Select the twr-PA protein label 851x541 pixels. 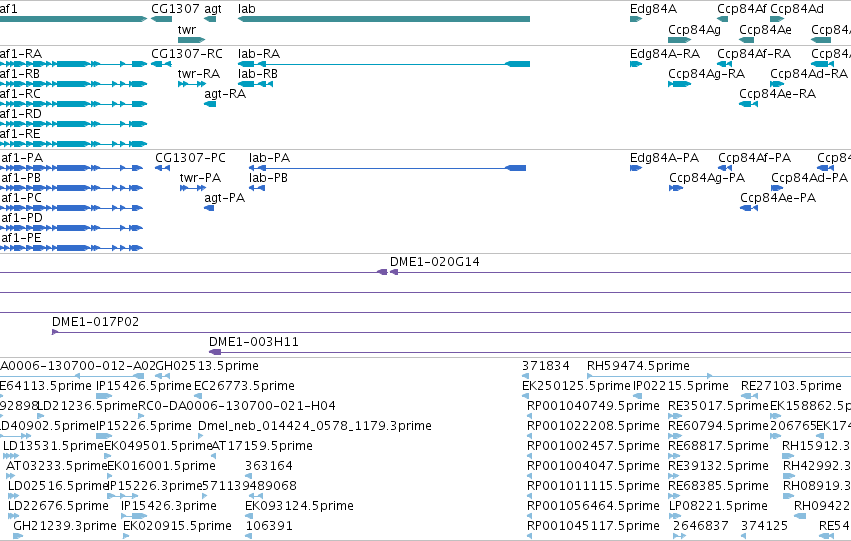click(200, 178)
